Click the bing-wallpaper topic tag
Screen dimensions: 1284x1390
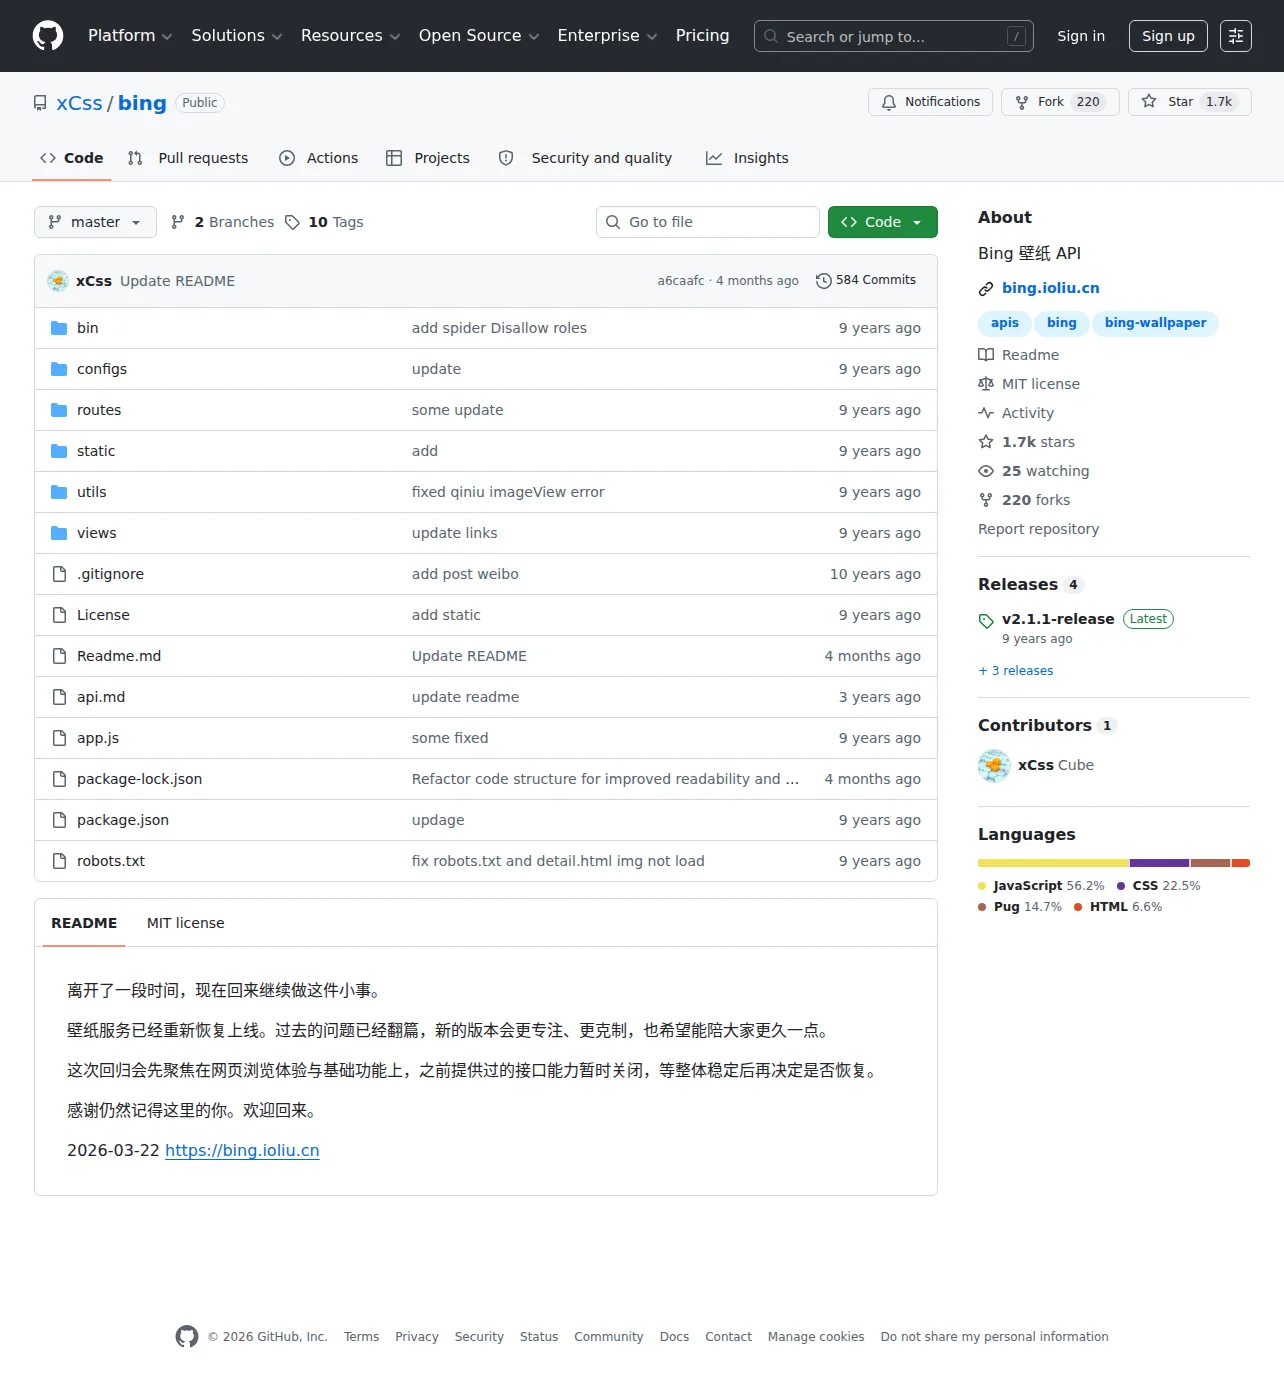1155,323
